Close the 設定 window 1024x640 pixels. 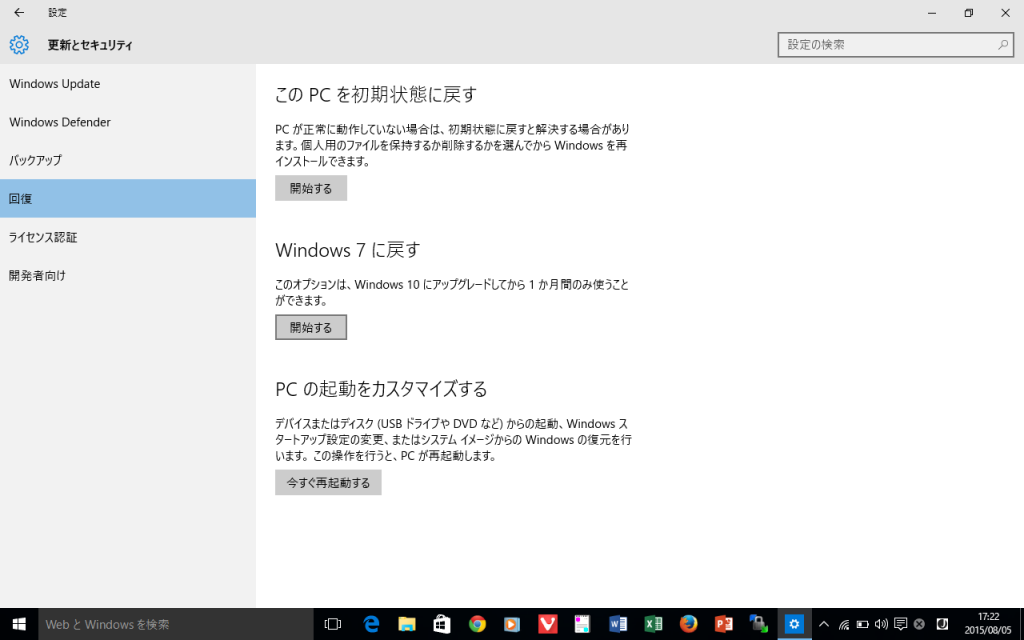[1006, 12]
